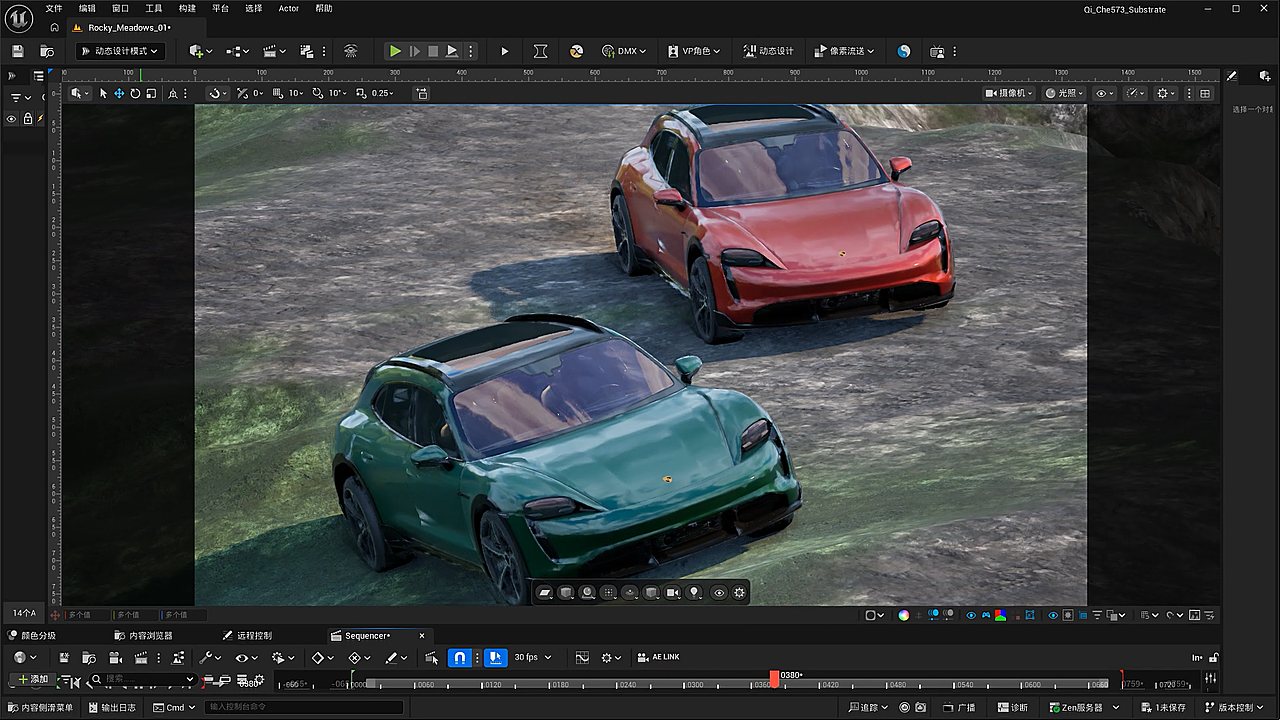
Task: Start Play in Editor with green arrow
Action: click(x=395, y=51)
